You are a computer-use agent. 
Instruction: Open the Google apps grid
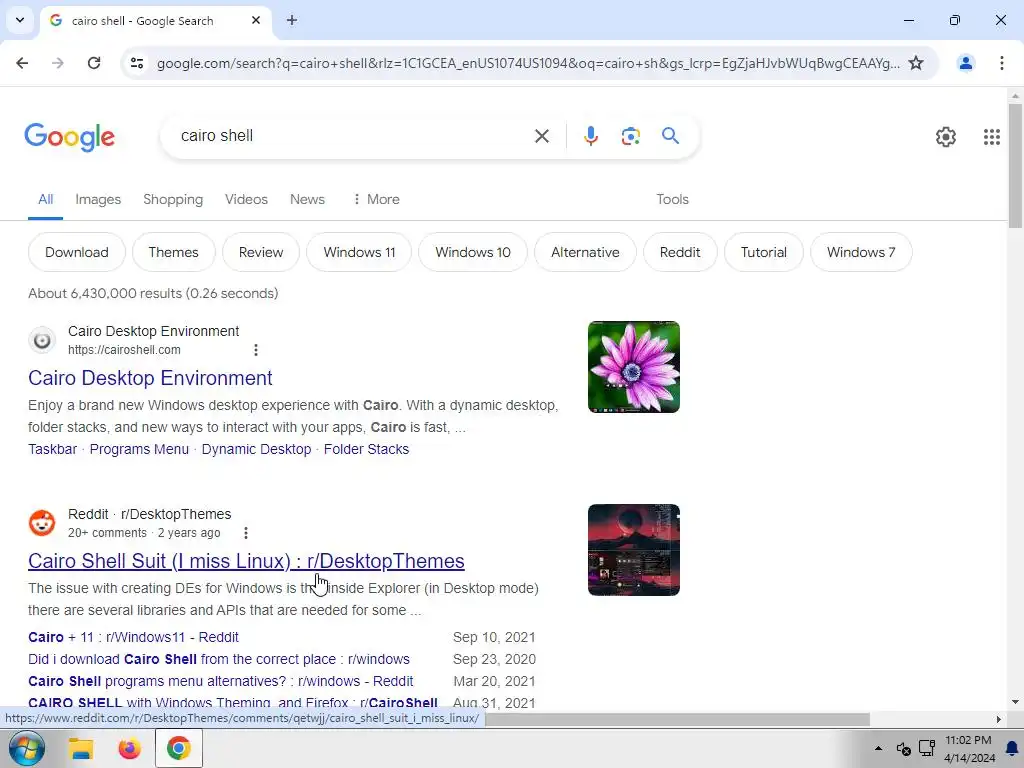[x=991, y=136]
